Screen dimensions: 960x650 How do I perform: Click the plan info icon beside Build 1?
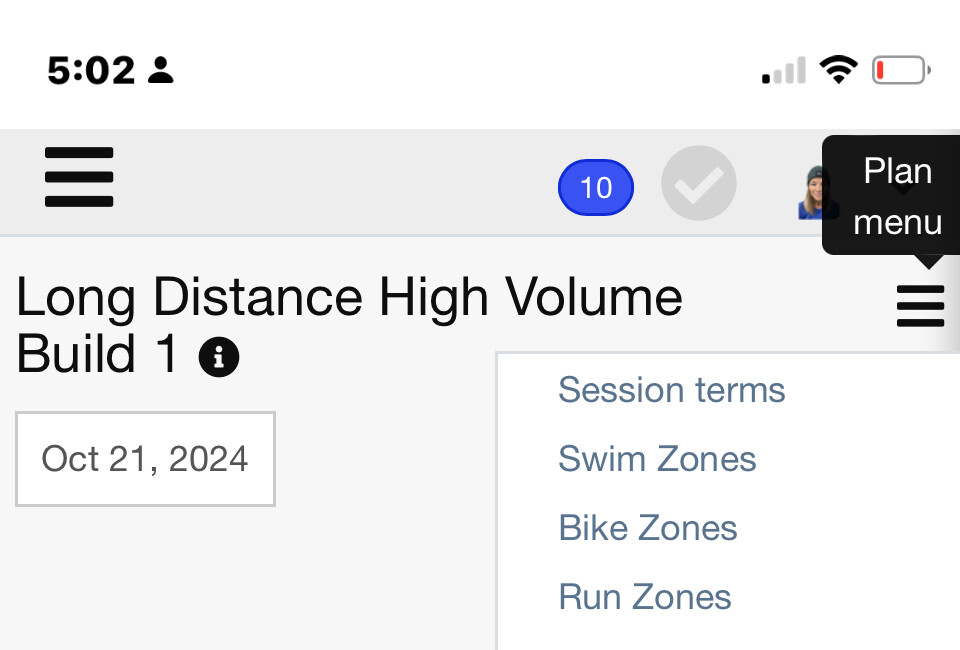point(219,357)
